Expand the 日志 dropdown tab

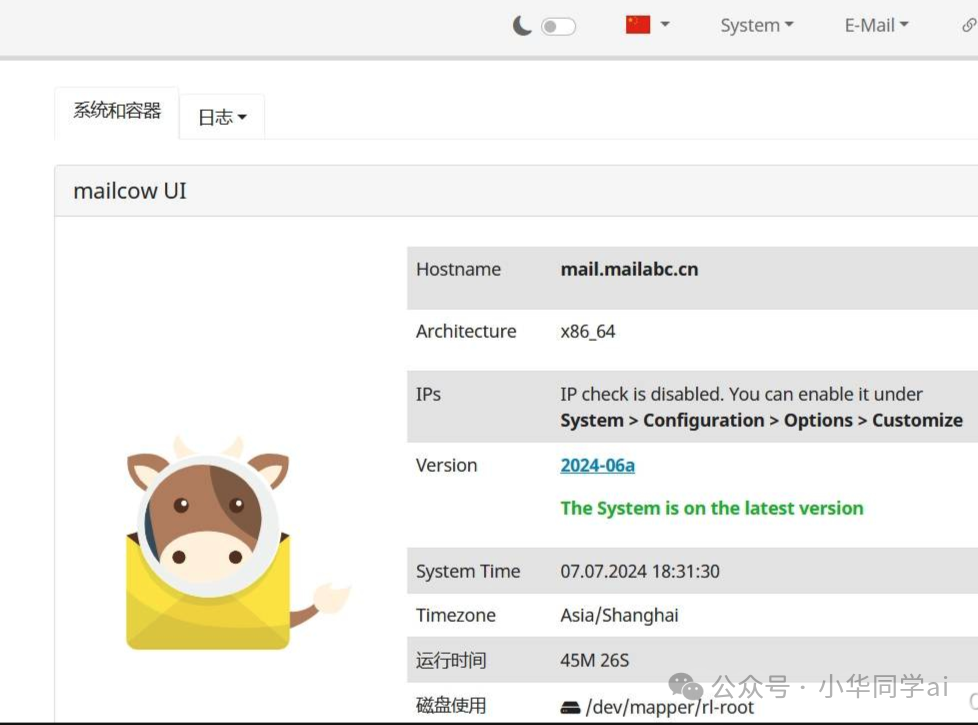[222, 117]
